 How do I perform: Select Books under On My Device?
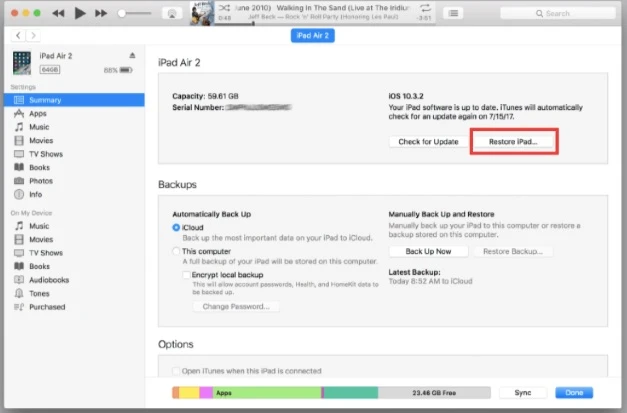click(x=74, y=266)
